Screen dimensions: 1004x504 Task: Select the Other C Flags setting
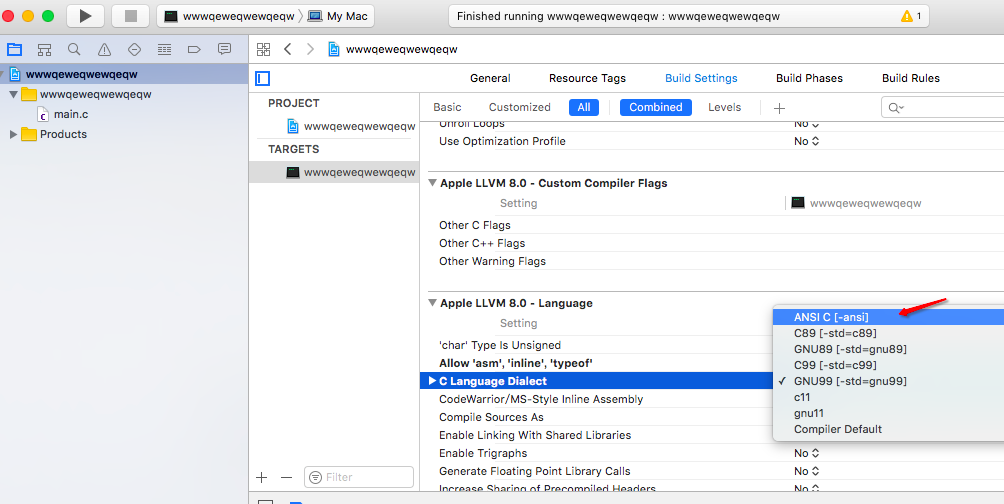pyautogui.click(x=474, y=225)
